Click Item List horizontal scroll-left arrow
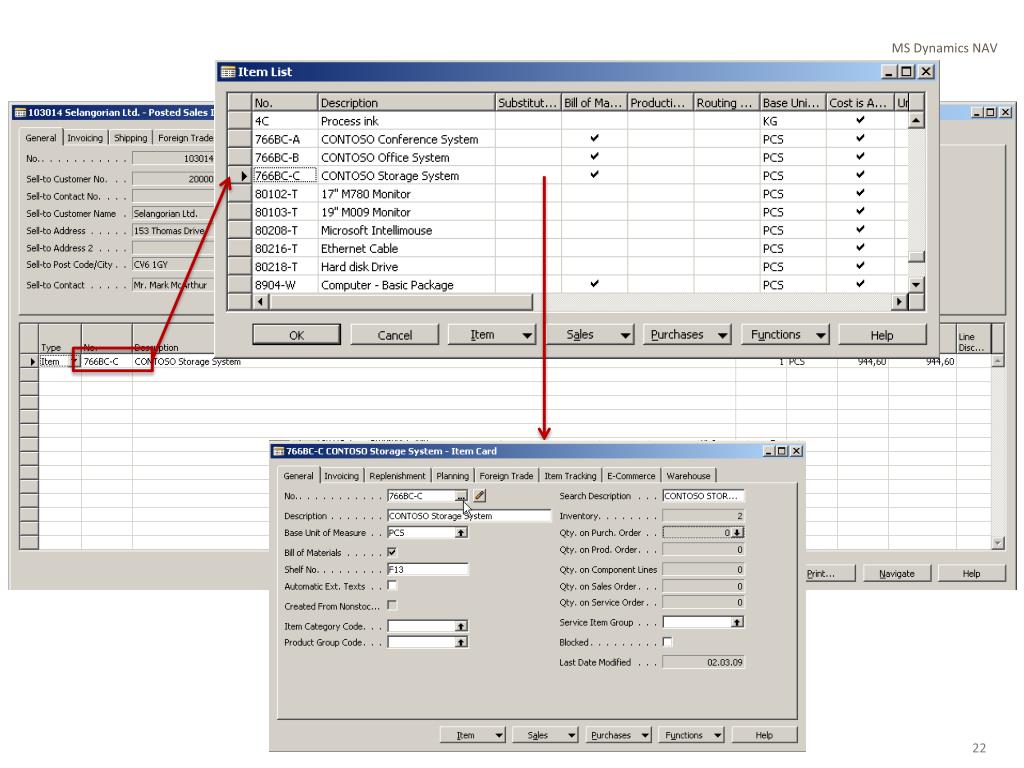 click(x=261, y=302)
